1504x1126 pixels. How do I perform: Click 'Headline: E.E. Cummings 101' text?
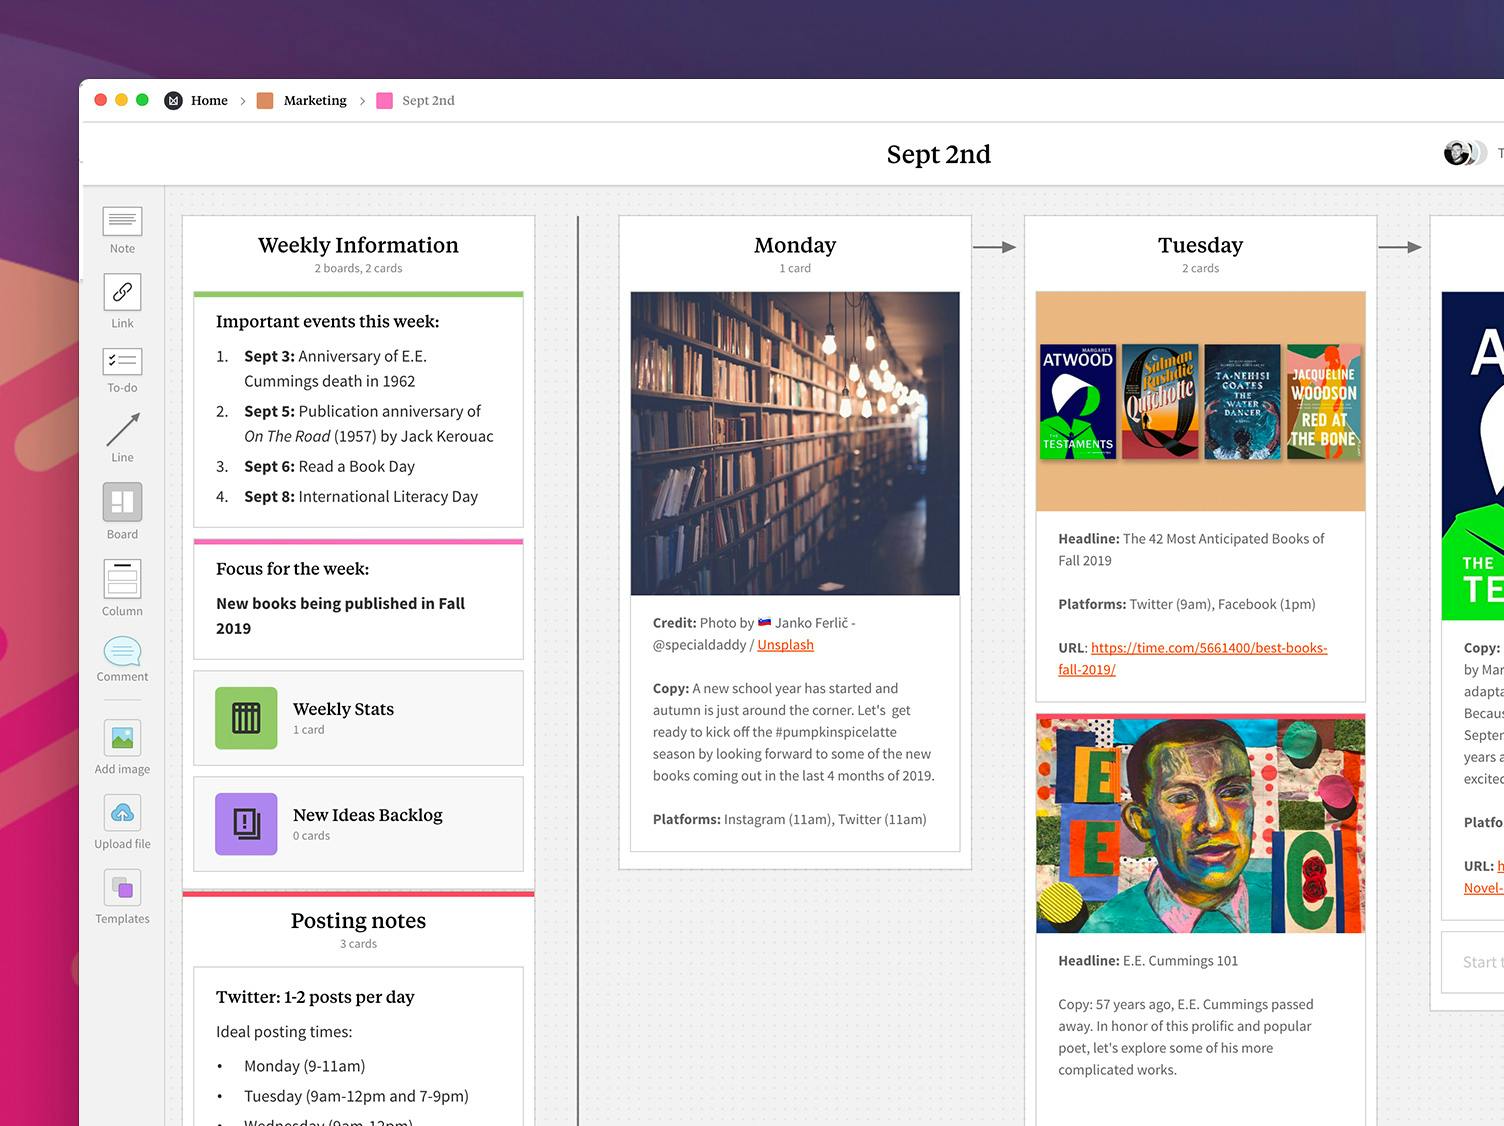click(1148, 960)
